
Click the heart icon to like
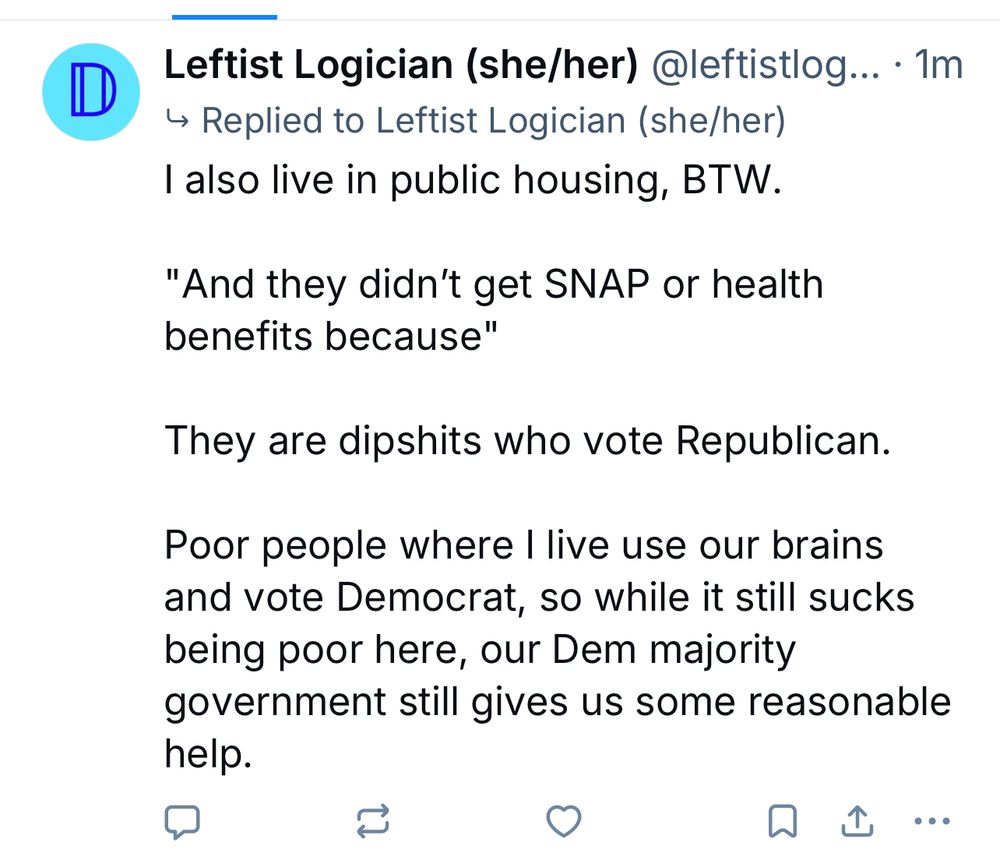coord(564,822)
